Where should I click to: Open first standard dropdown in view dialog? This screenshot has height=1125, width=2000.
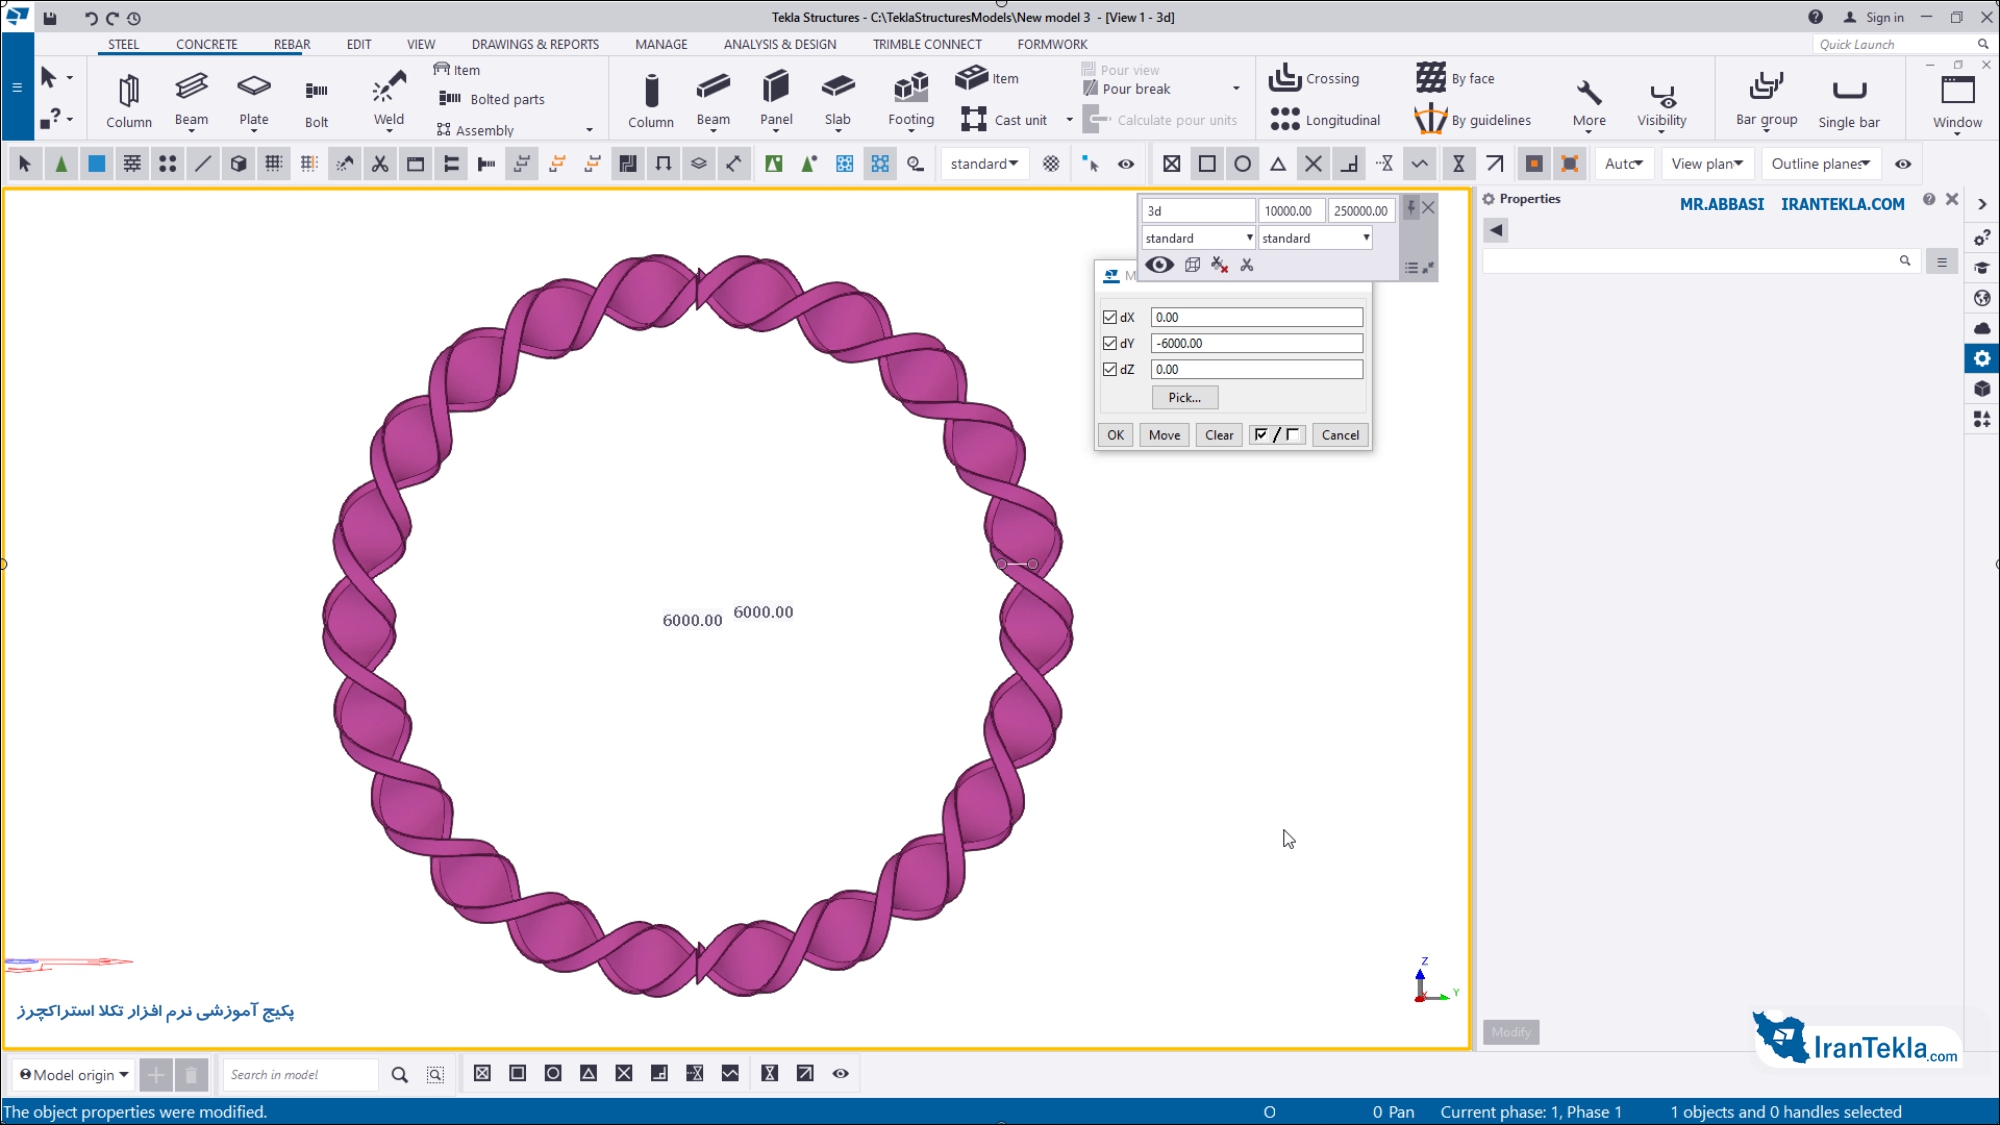pos(1198,238)
